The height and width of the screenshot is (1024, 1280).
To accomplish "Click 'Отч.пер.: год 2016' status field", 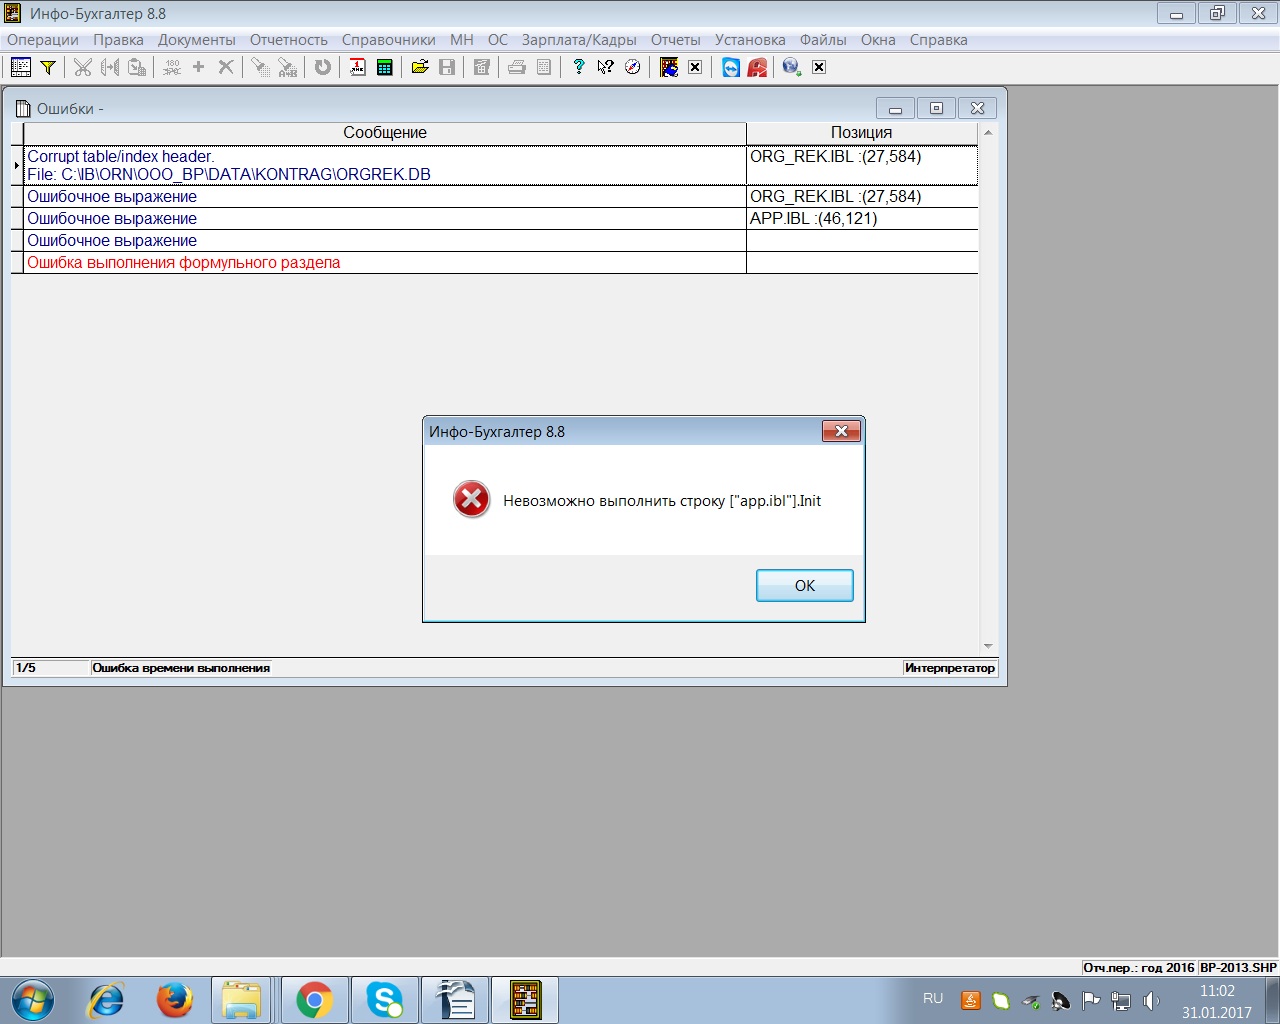I will [x=1139, y=967].
